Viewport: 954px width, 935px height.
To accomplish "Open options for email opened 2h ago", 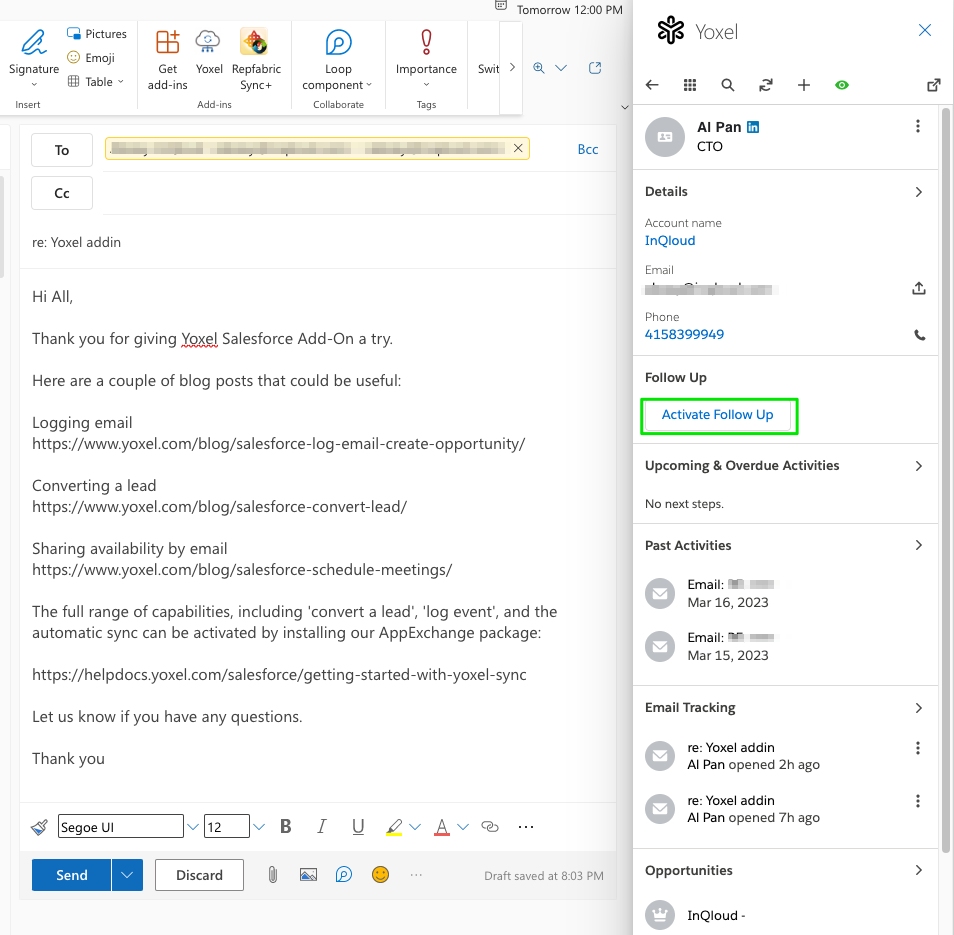I will tap(917, 748).
